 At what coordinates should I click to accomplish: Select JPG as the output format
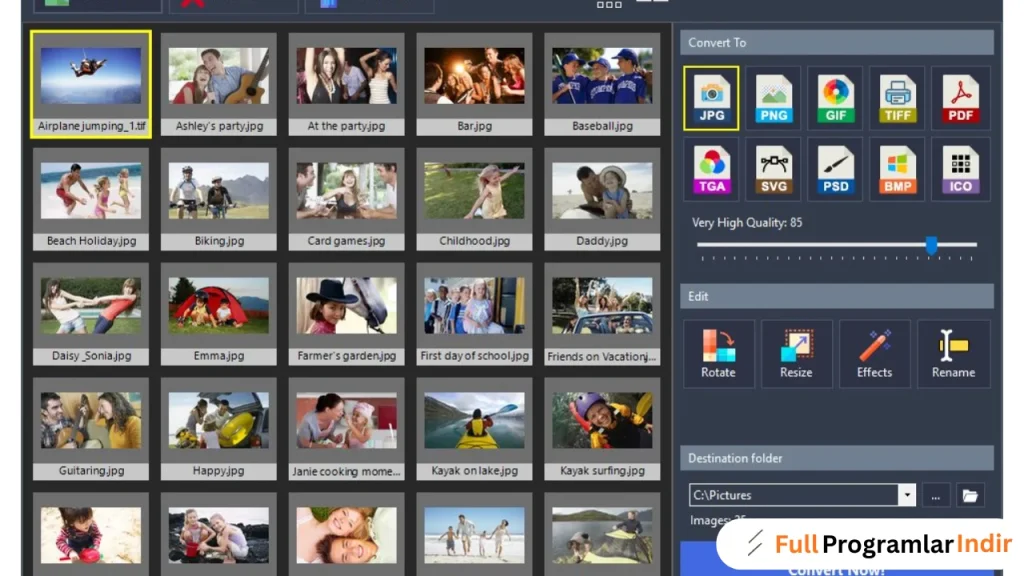711,98
